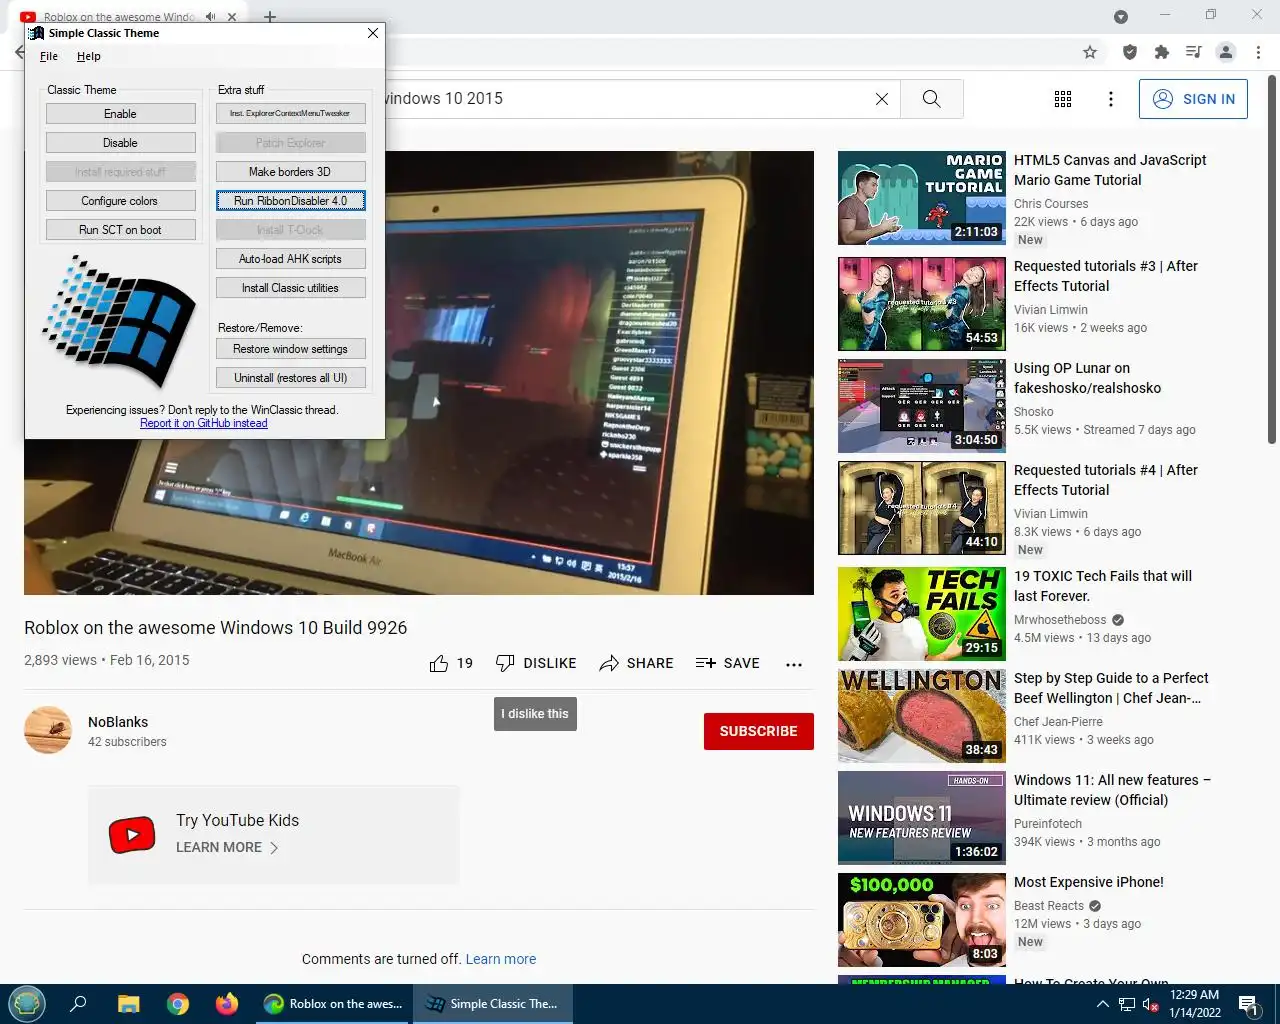Click LEARN MORE for YouTube Kids

coord(227,847)
